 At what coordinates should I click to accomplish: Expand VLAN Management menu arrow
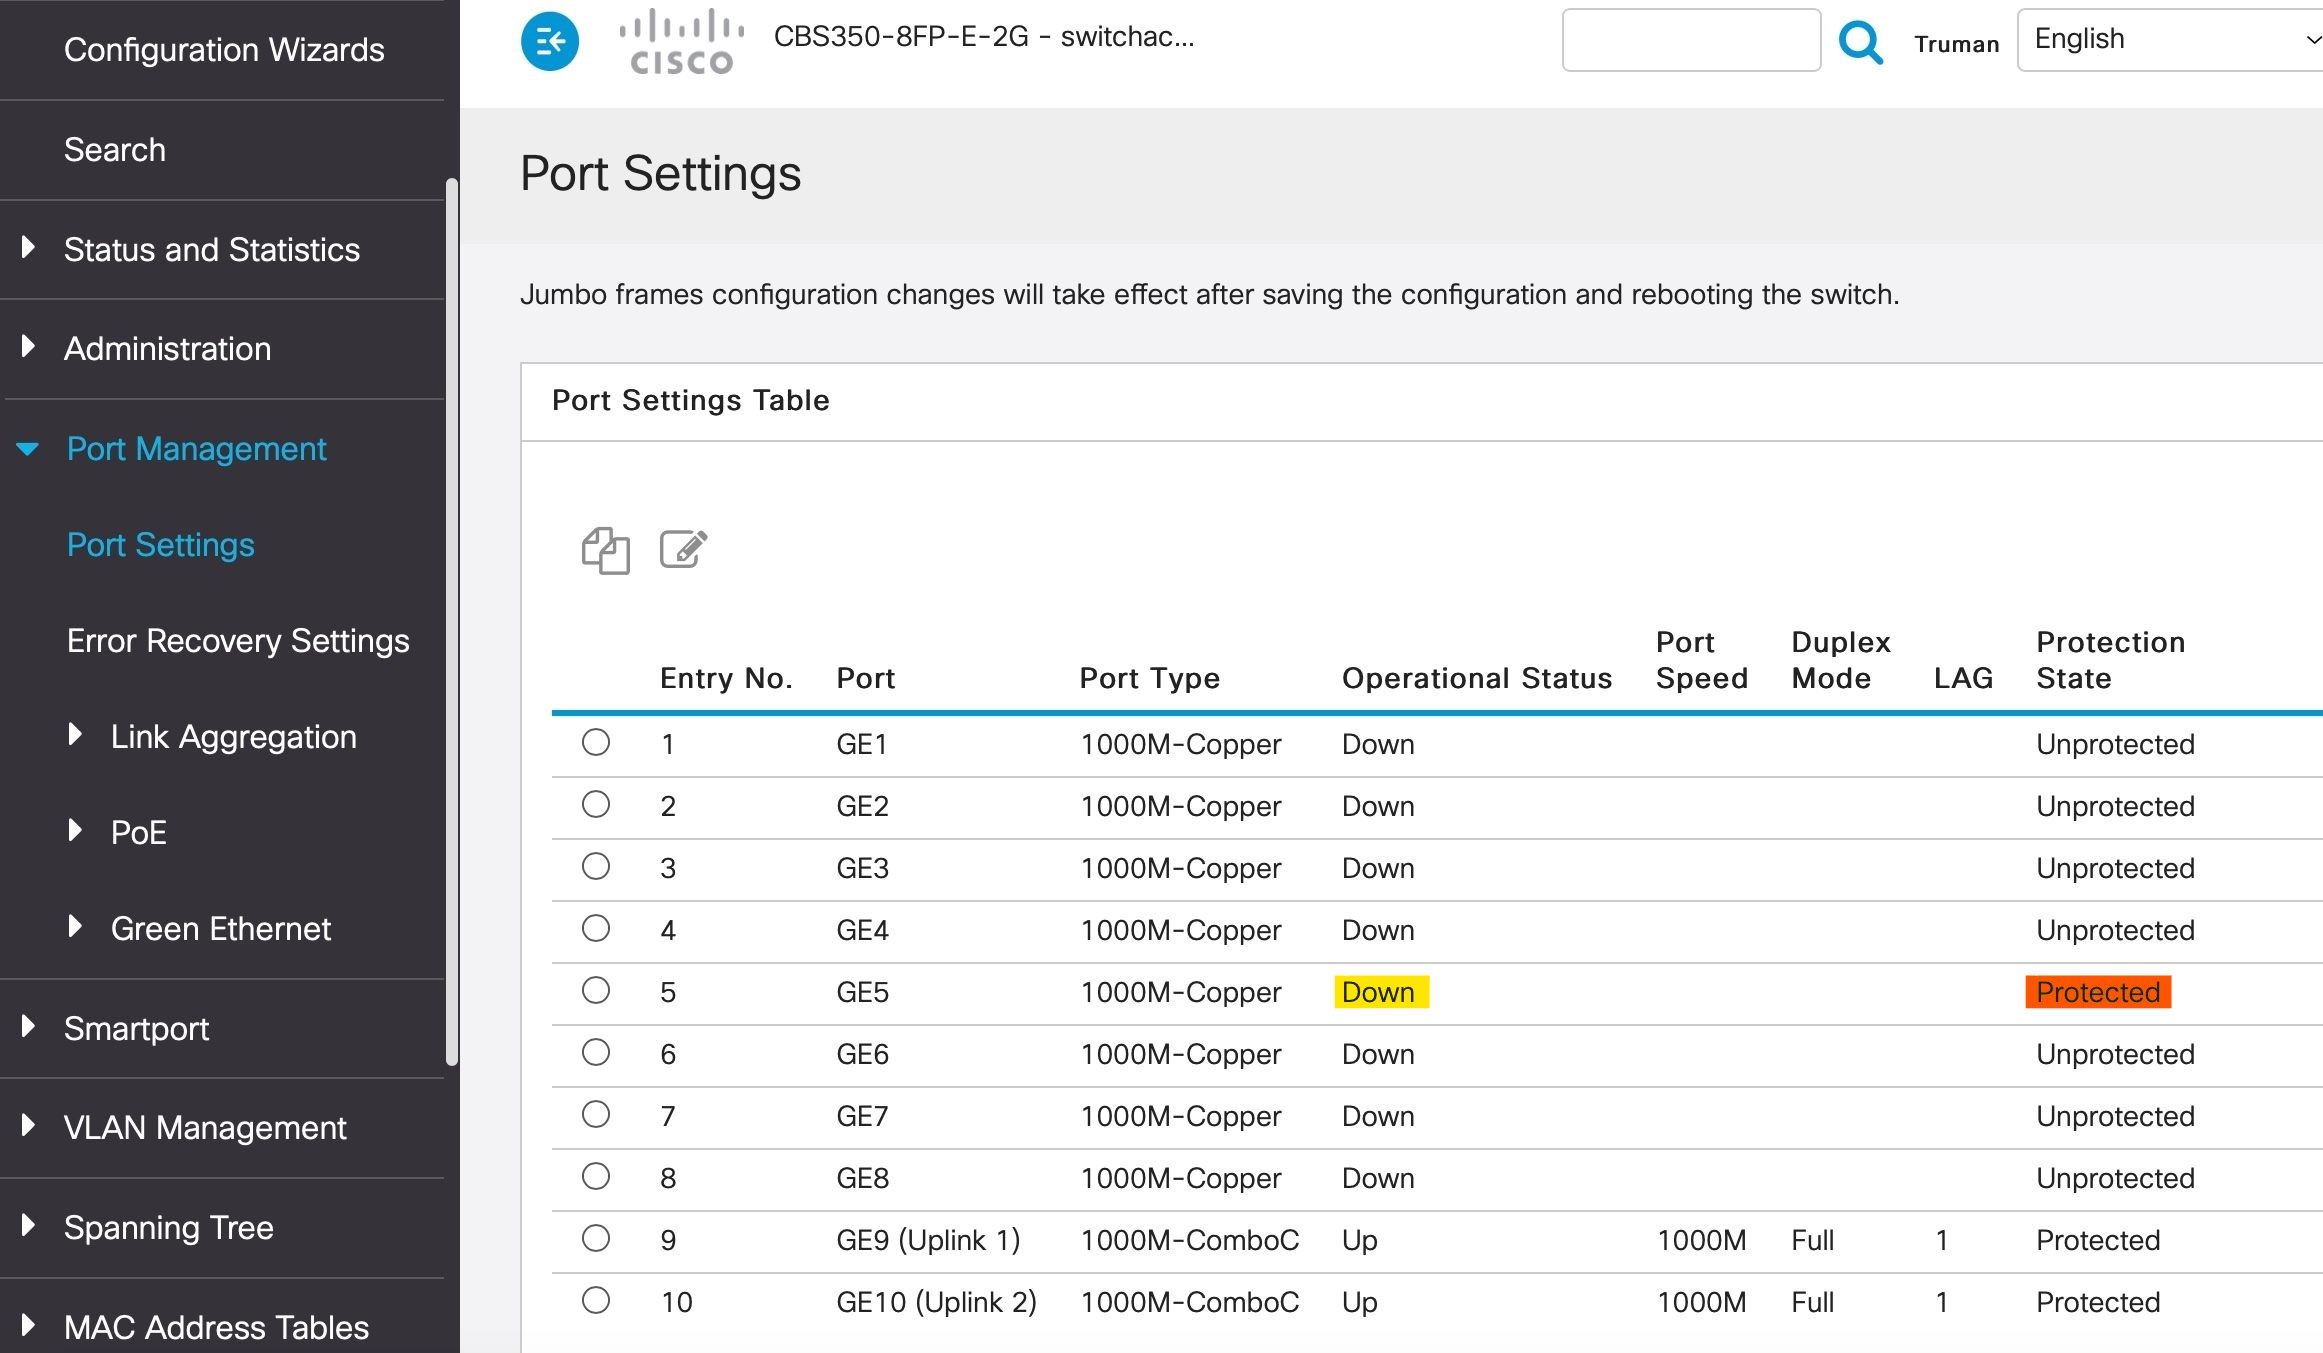pos(28,1126)
